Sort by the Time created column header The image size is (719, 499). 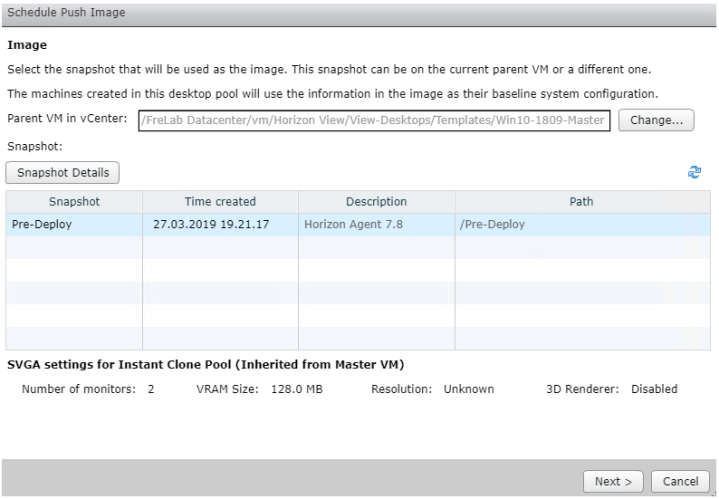pos(220,201)
